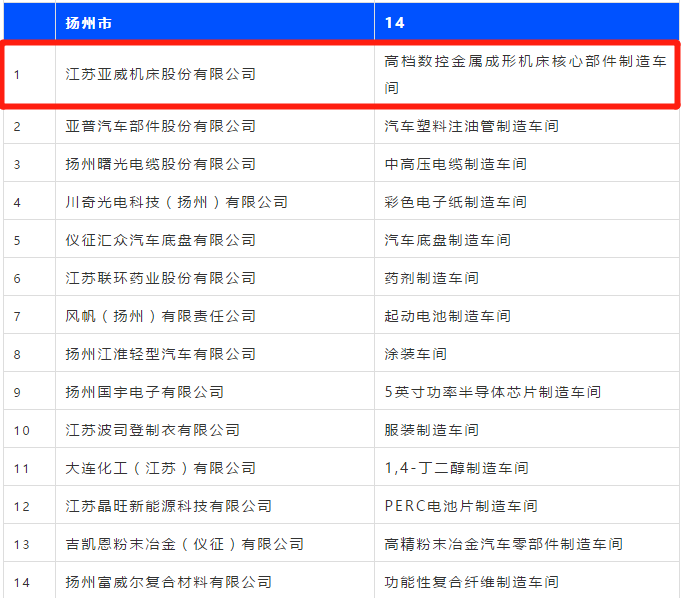Click row number 1 beside 江苏亚威机床

tap(17, 75)
